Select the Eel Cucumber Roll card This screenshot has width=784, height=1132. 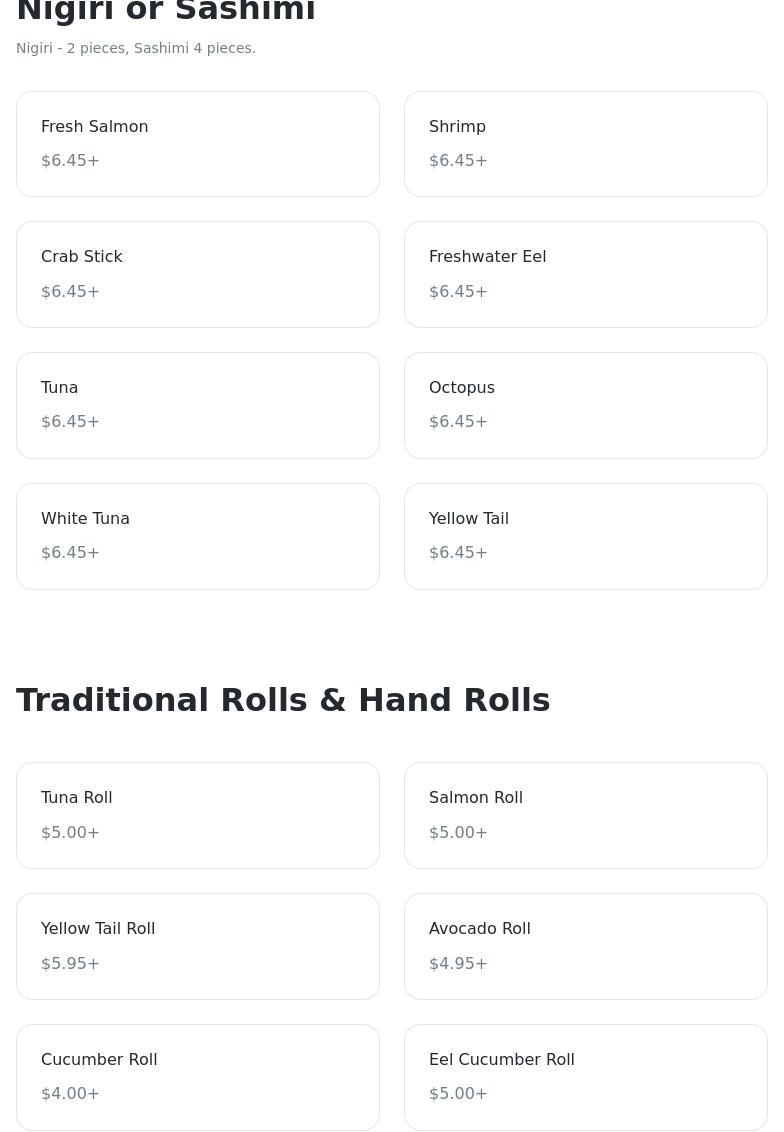click(586, 1077)
